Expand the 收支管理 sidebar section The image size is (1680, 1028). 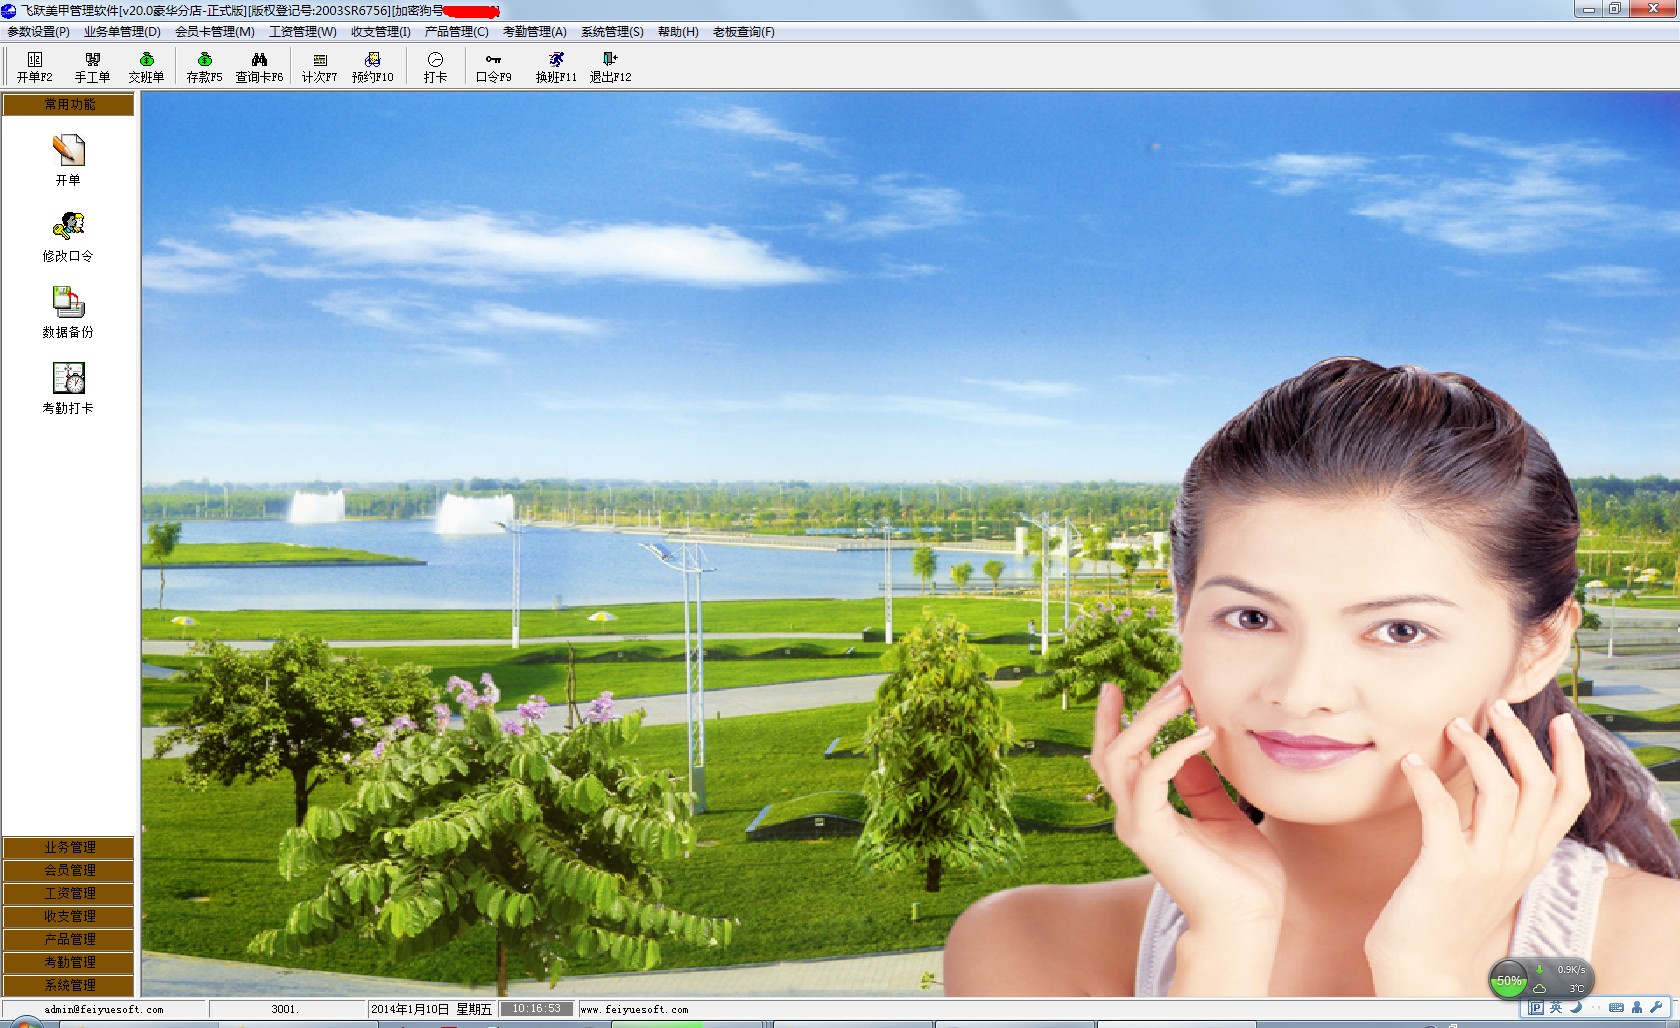68,916
